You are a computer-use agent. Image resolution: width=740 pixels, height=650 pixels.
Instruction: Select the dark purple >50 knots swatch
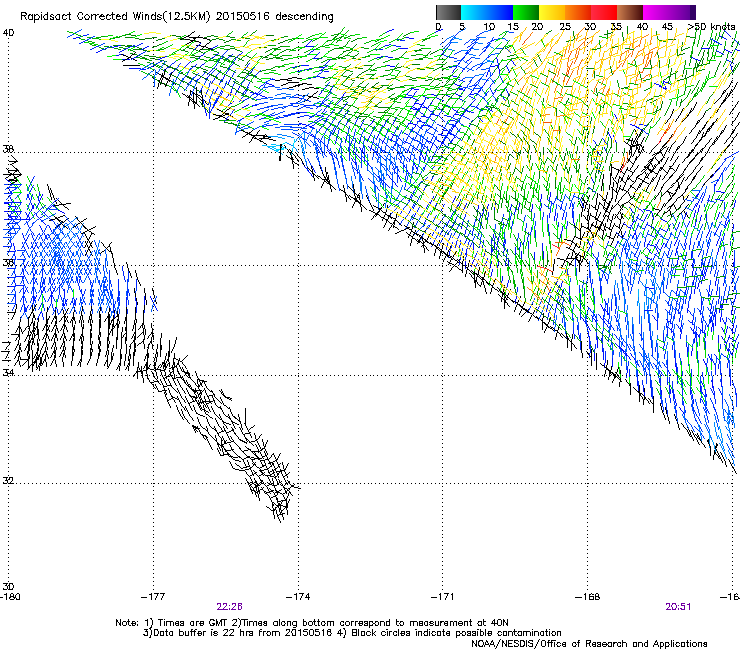692,12
